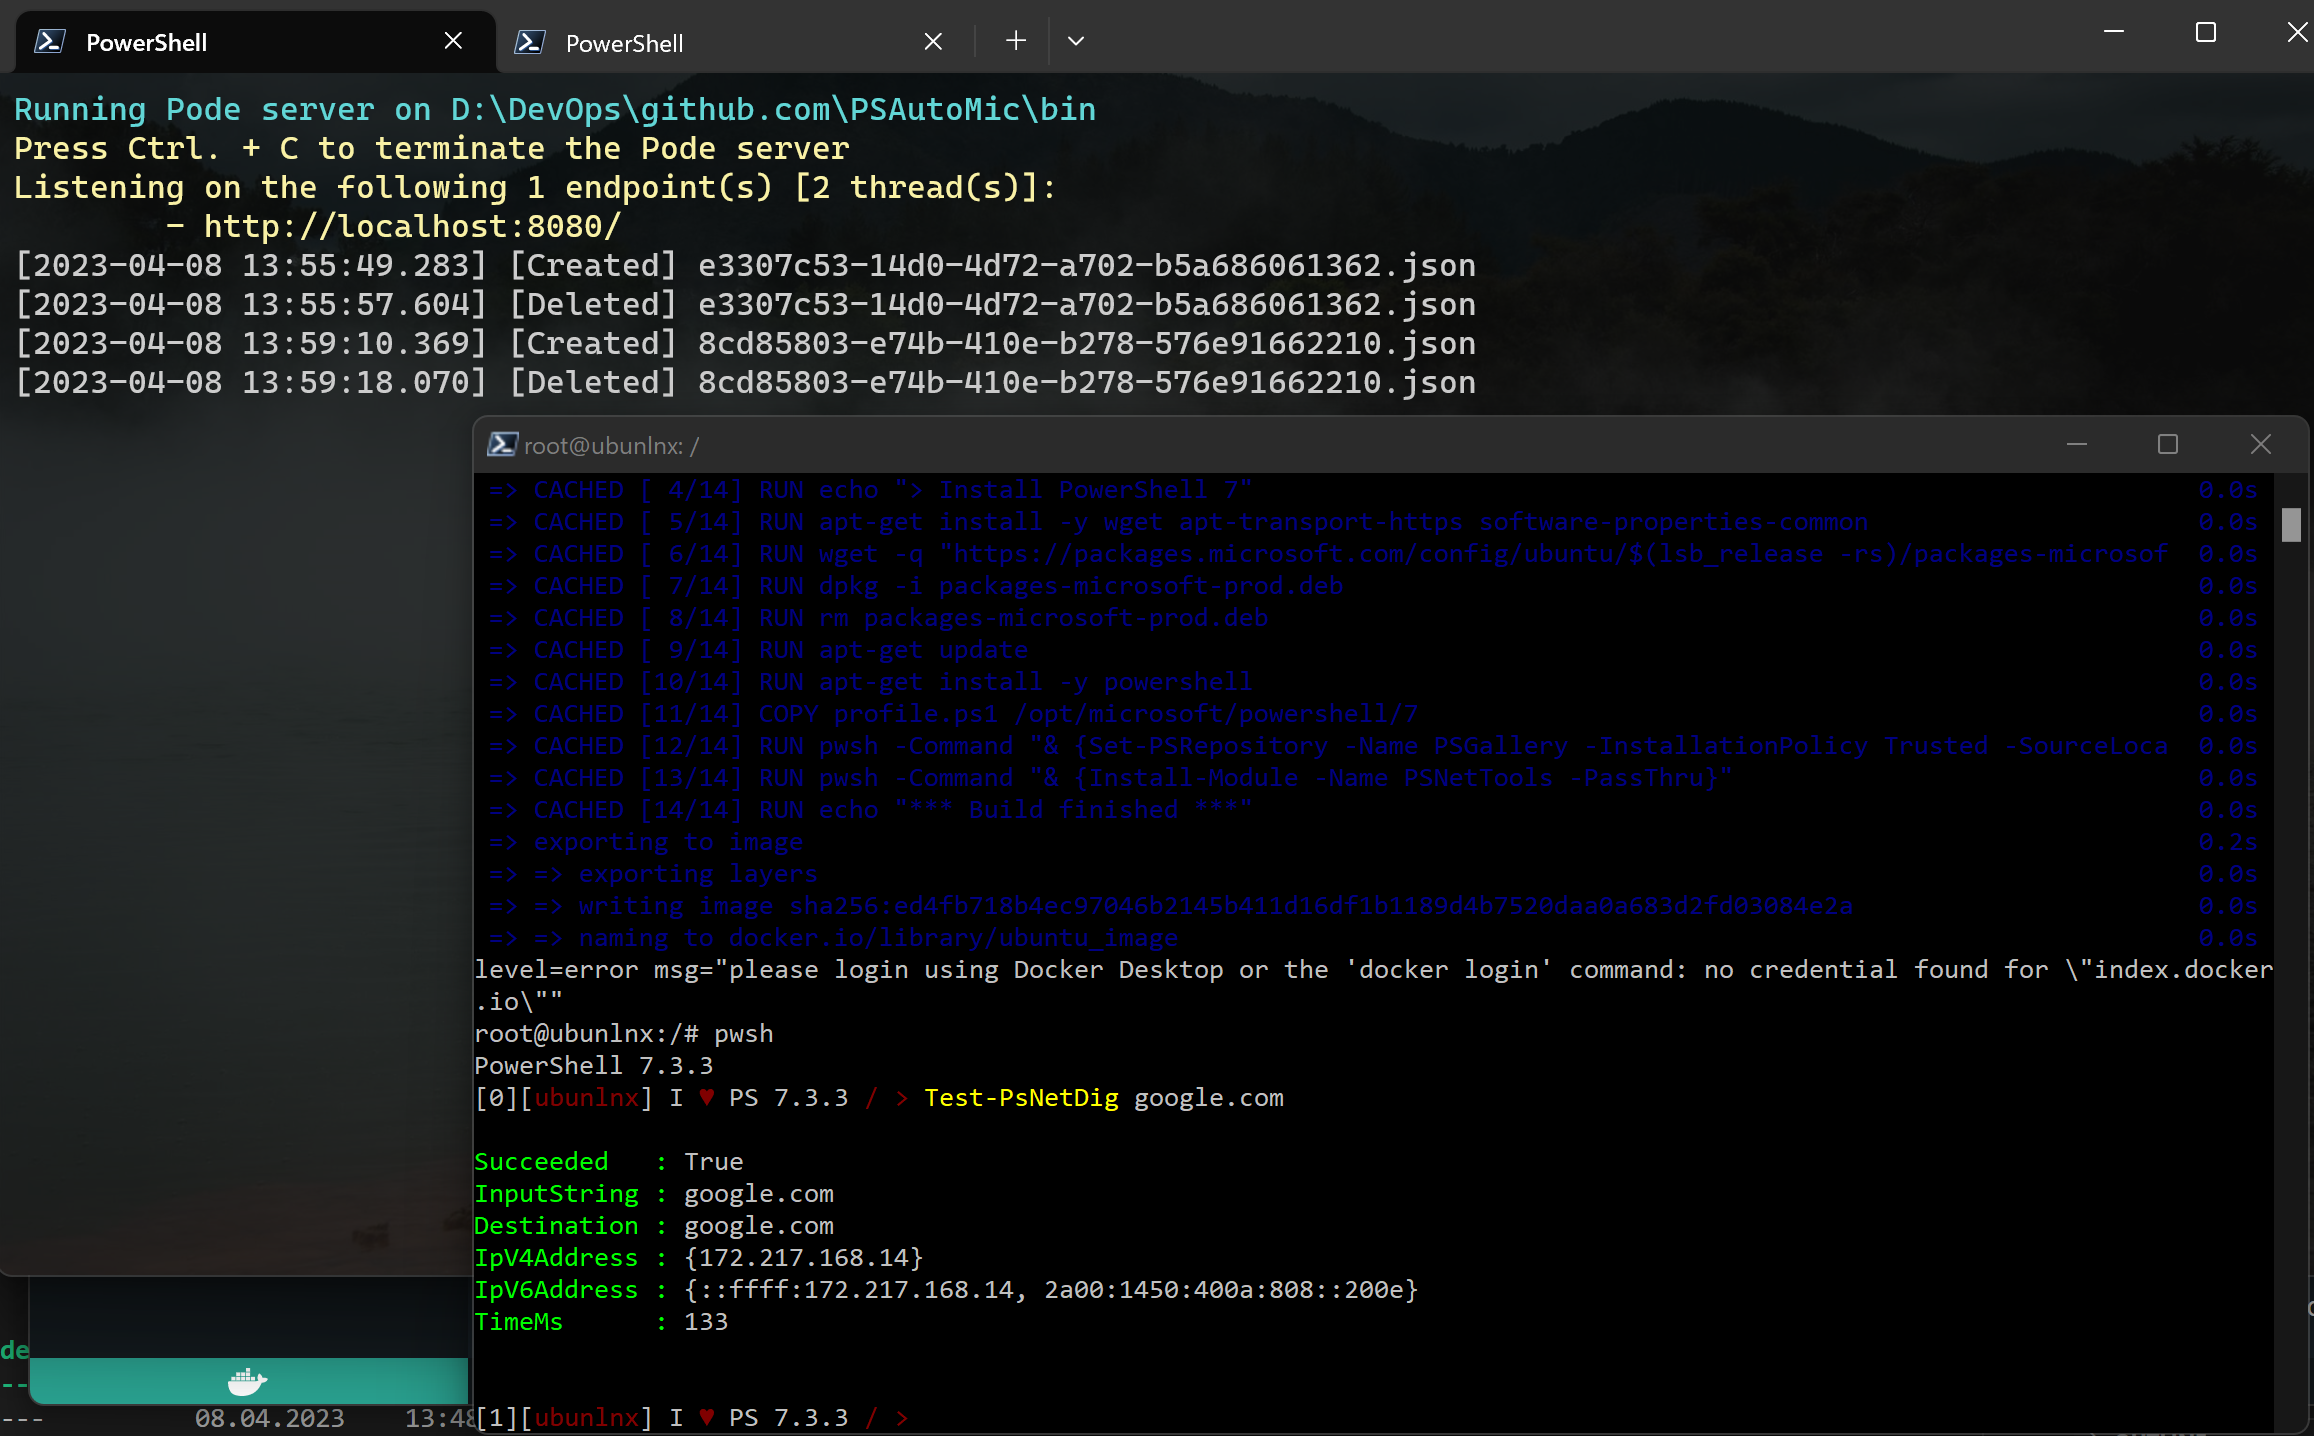Click the Docker whale icon in the bottom bar

(247, 1381)
